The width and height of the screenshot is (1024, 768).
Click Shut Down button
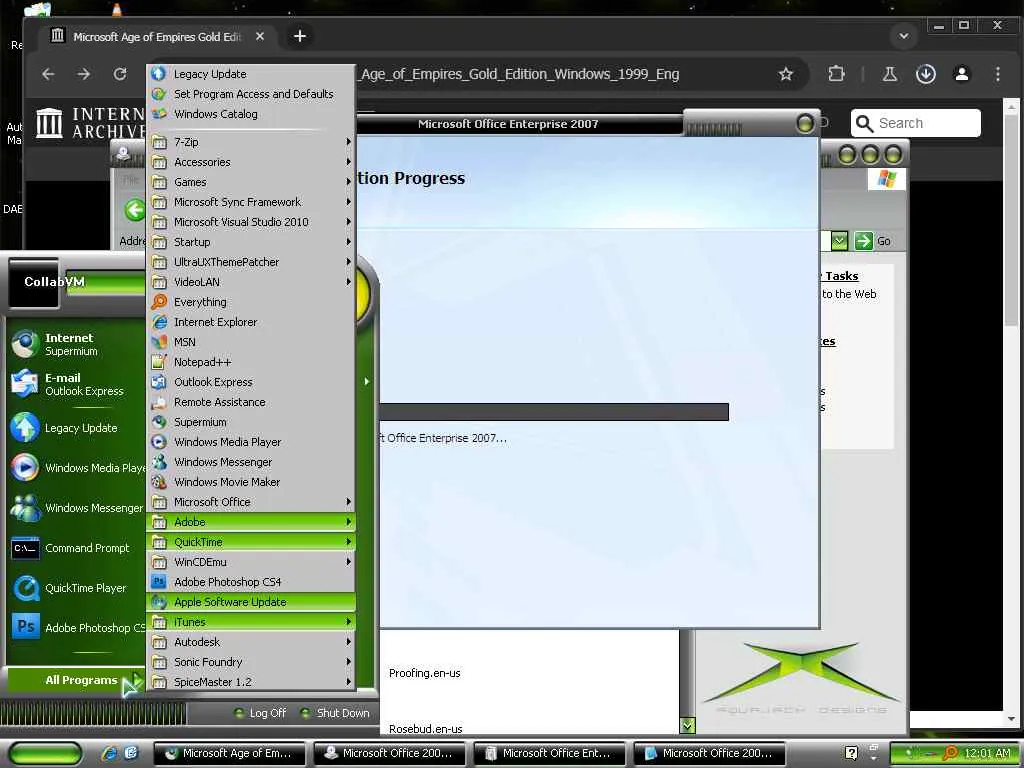pyautogui.click(x=335, y=713)
